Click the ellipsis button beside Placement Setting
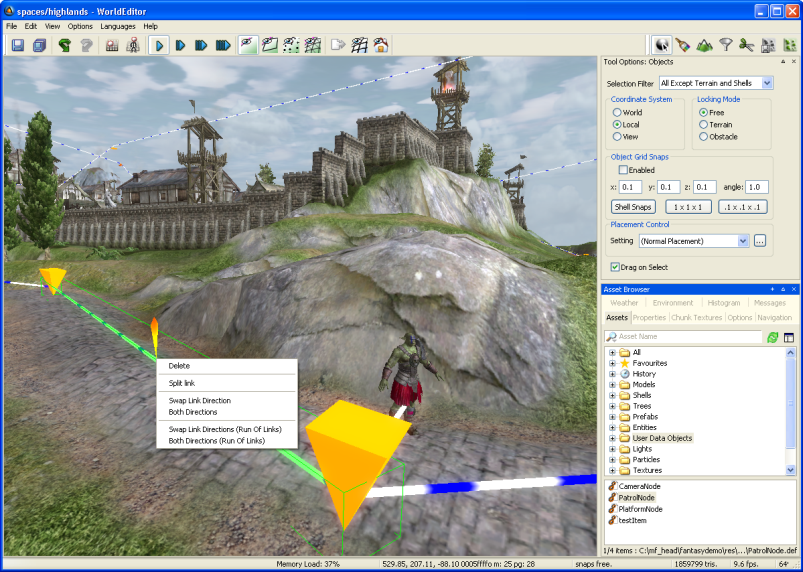 (759, 241)
